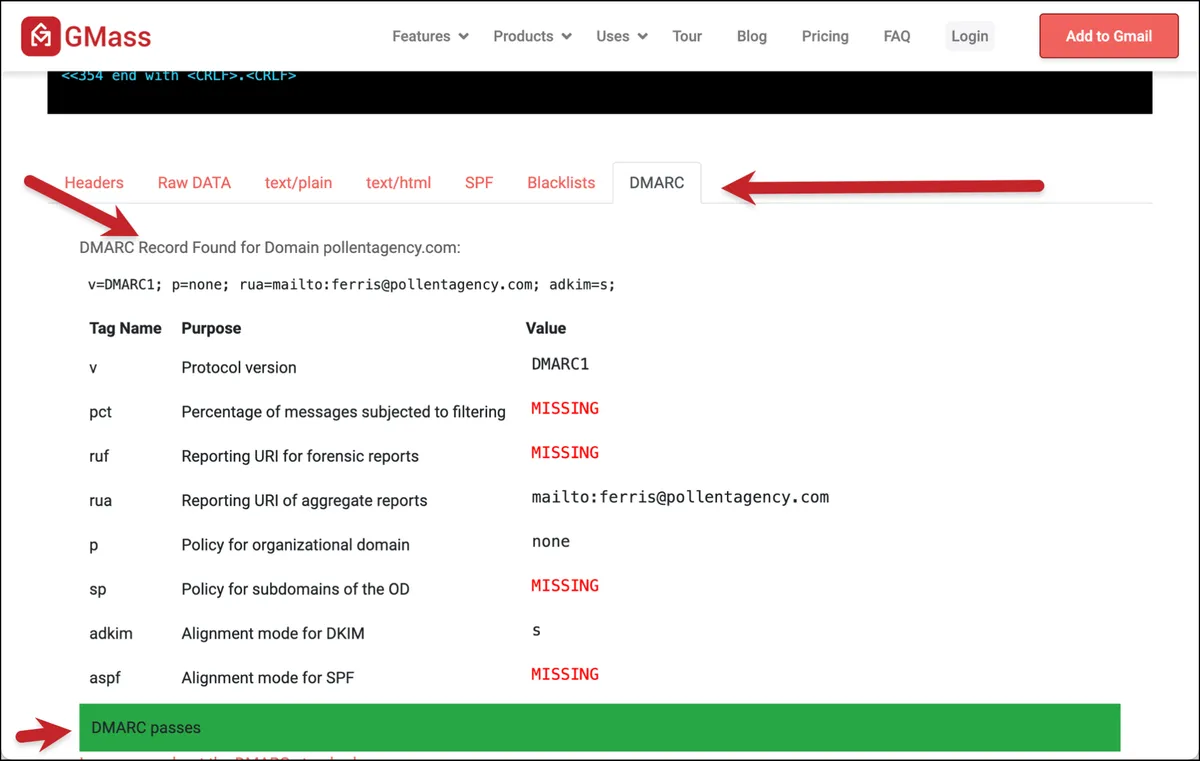Click the 'Tag Name' column header
Screen dimensions: 1200x761
point(125,328)
